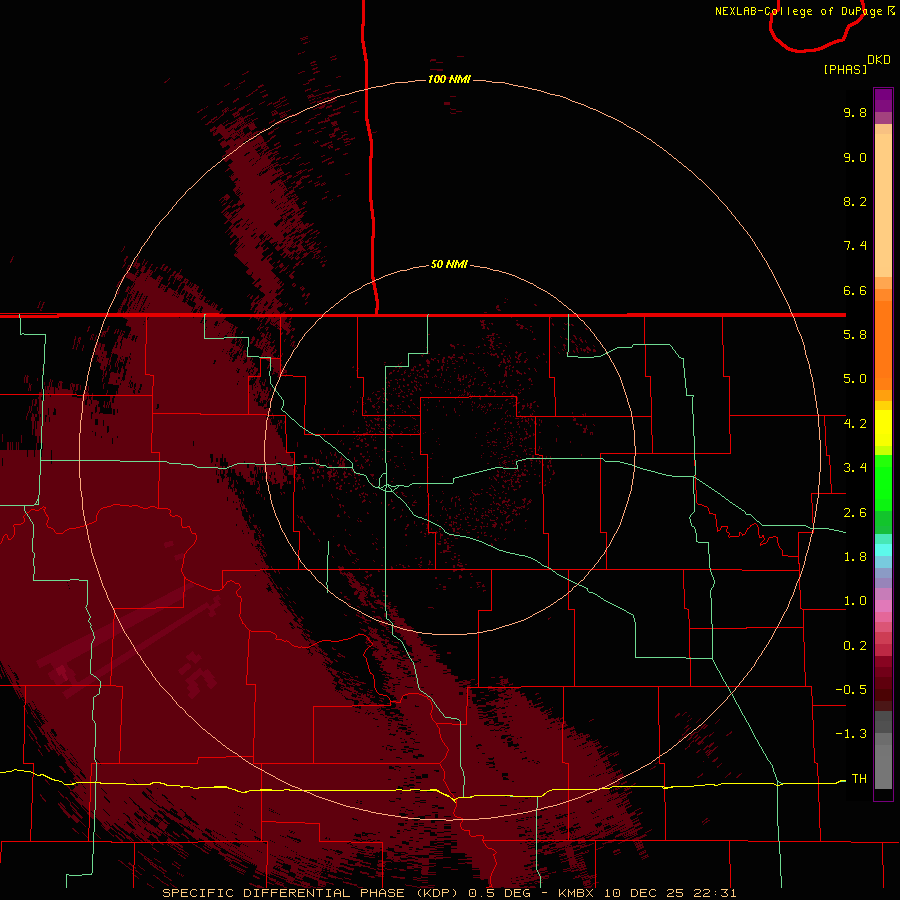Screen dimensions: 900x900
Task: Pick the bright green band on the color scale
Action: [883, 483]
